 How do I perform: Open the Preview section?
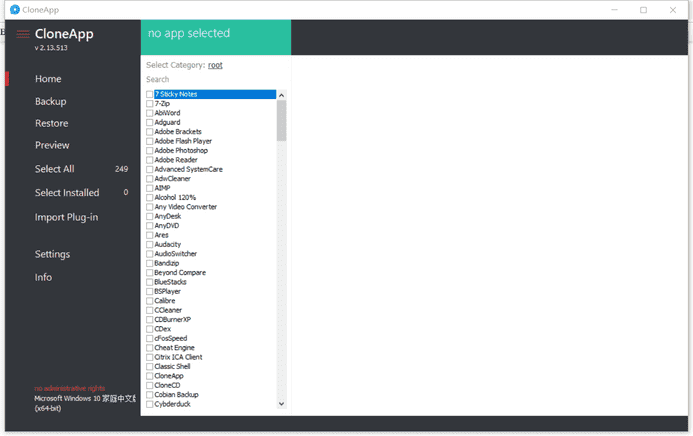52,145
